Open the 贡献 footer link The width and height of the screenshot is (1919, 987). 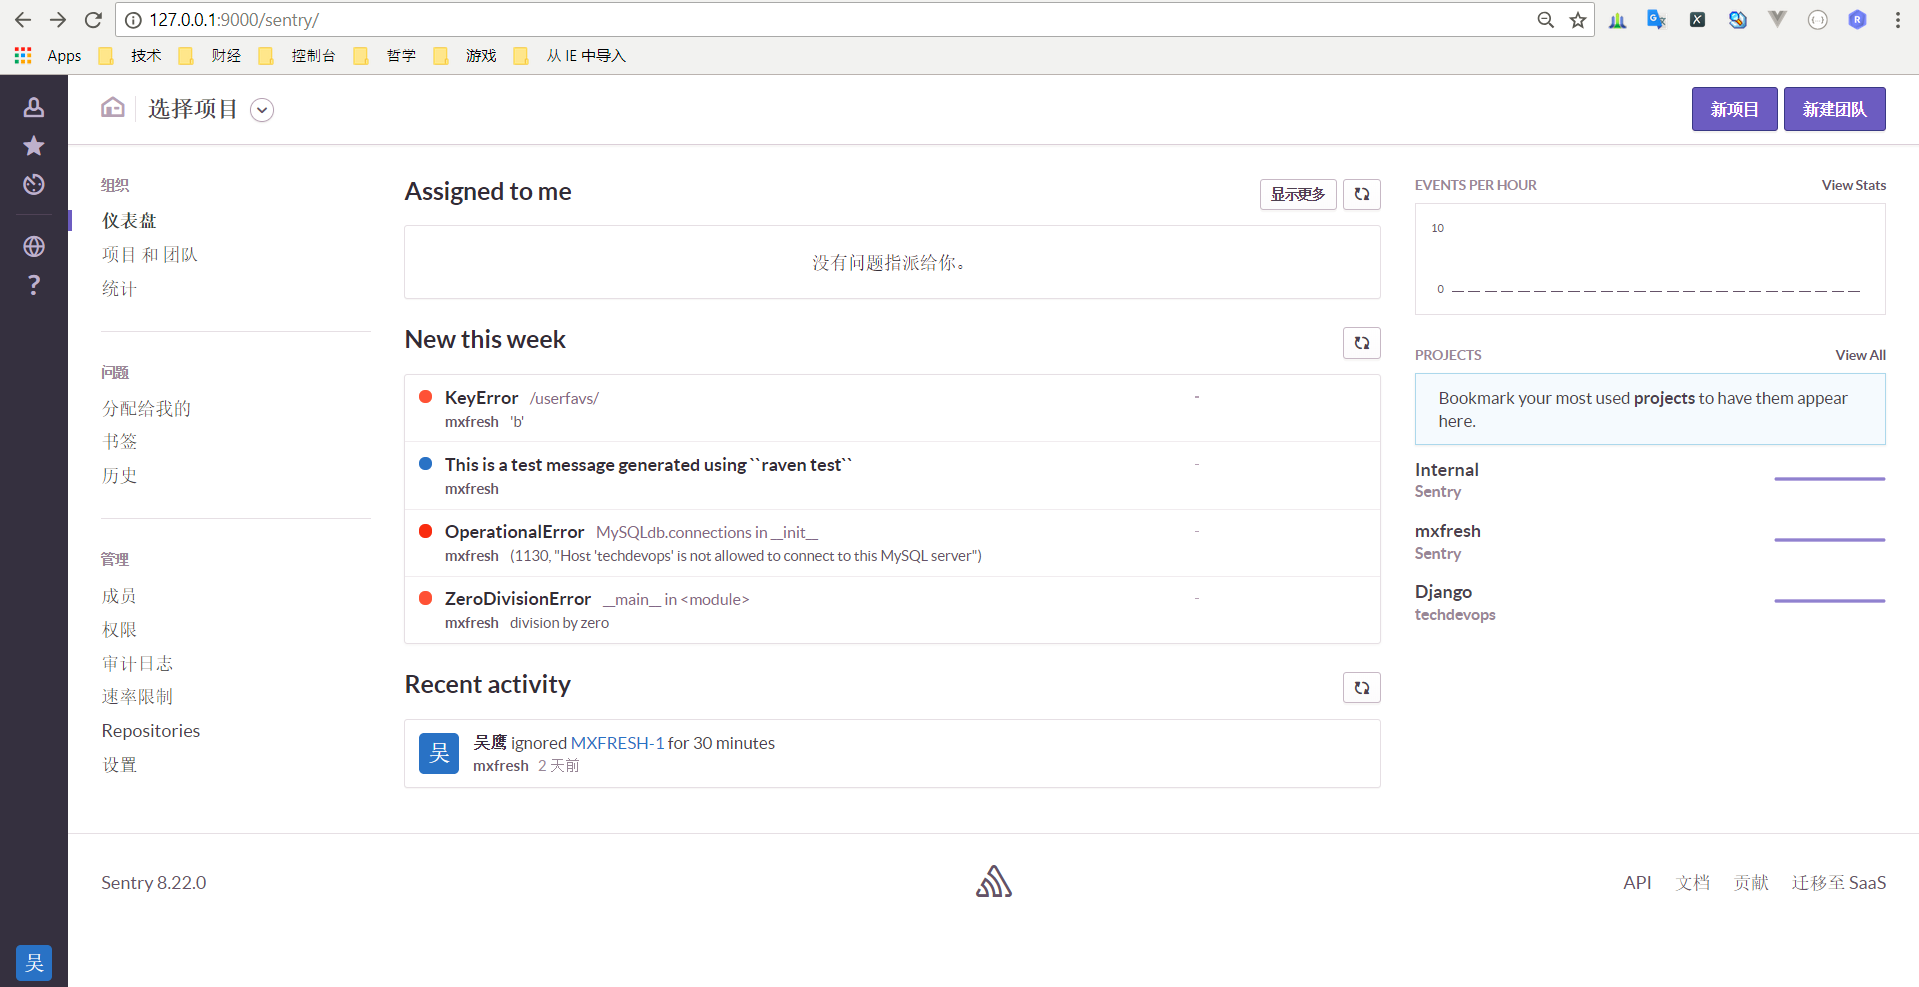tap(1751, 882)
